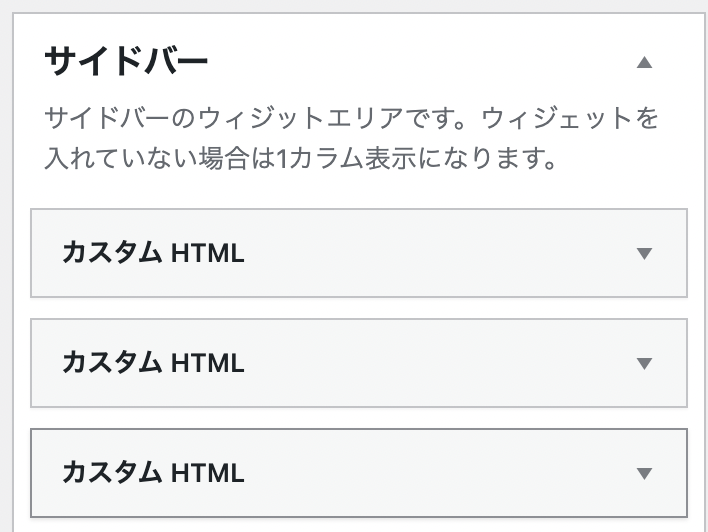Expand the first カスタム HTML widget arrow

pos(644,253)
